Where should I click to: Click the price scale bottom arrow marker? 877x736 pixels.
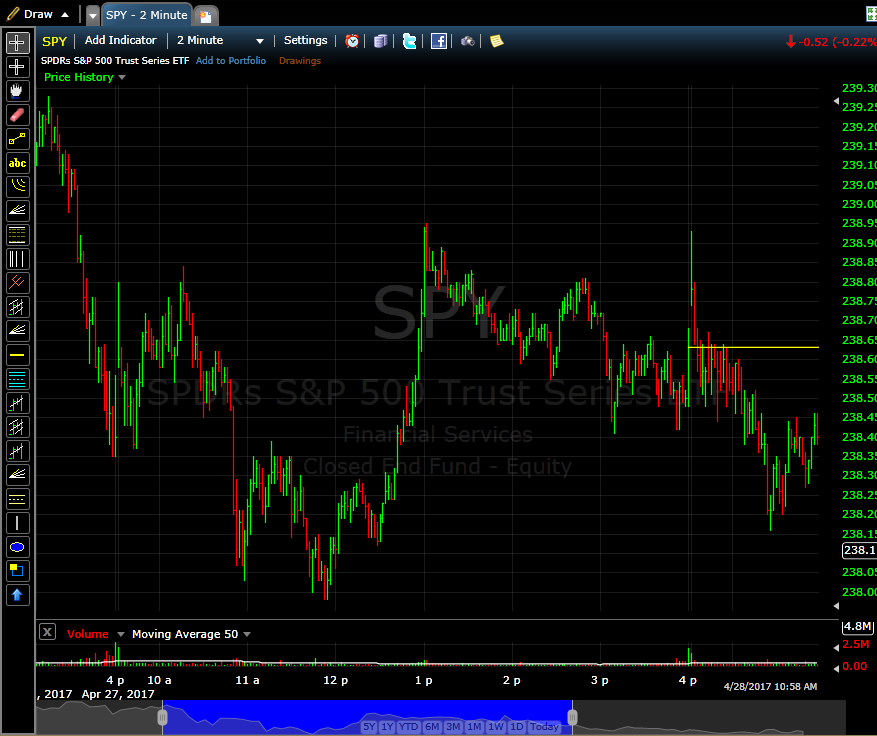click(x=837, y=606)
